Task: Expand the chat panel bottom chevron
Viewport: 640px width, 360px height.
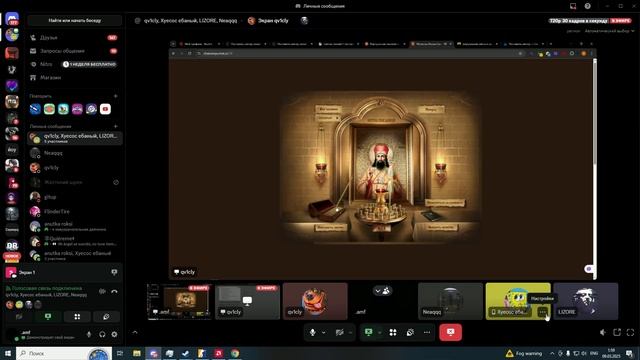Action: click(x=135, y=332)
